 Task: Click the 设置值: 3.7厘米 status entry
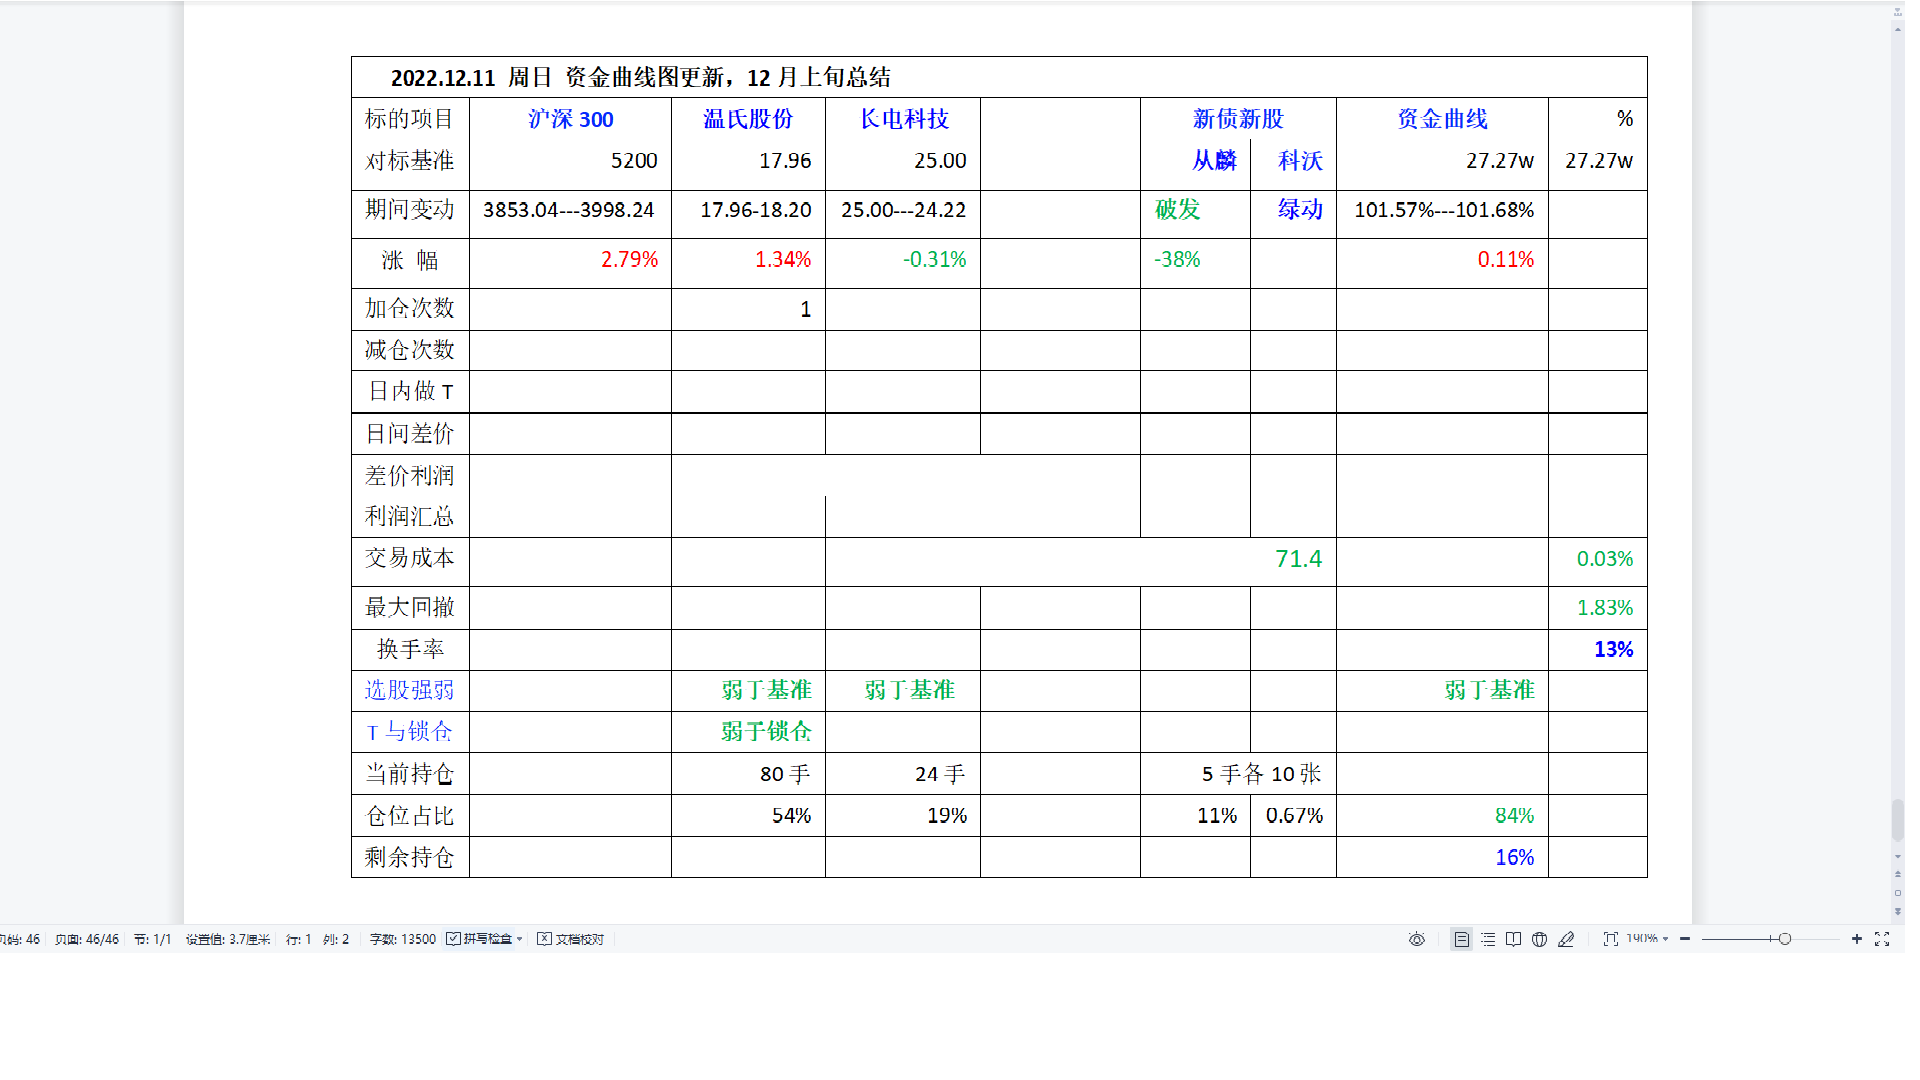(228, 939)
